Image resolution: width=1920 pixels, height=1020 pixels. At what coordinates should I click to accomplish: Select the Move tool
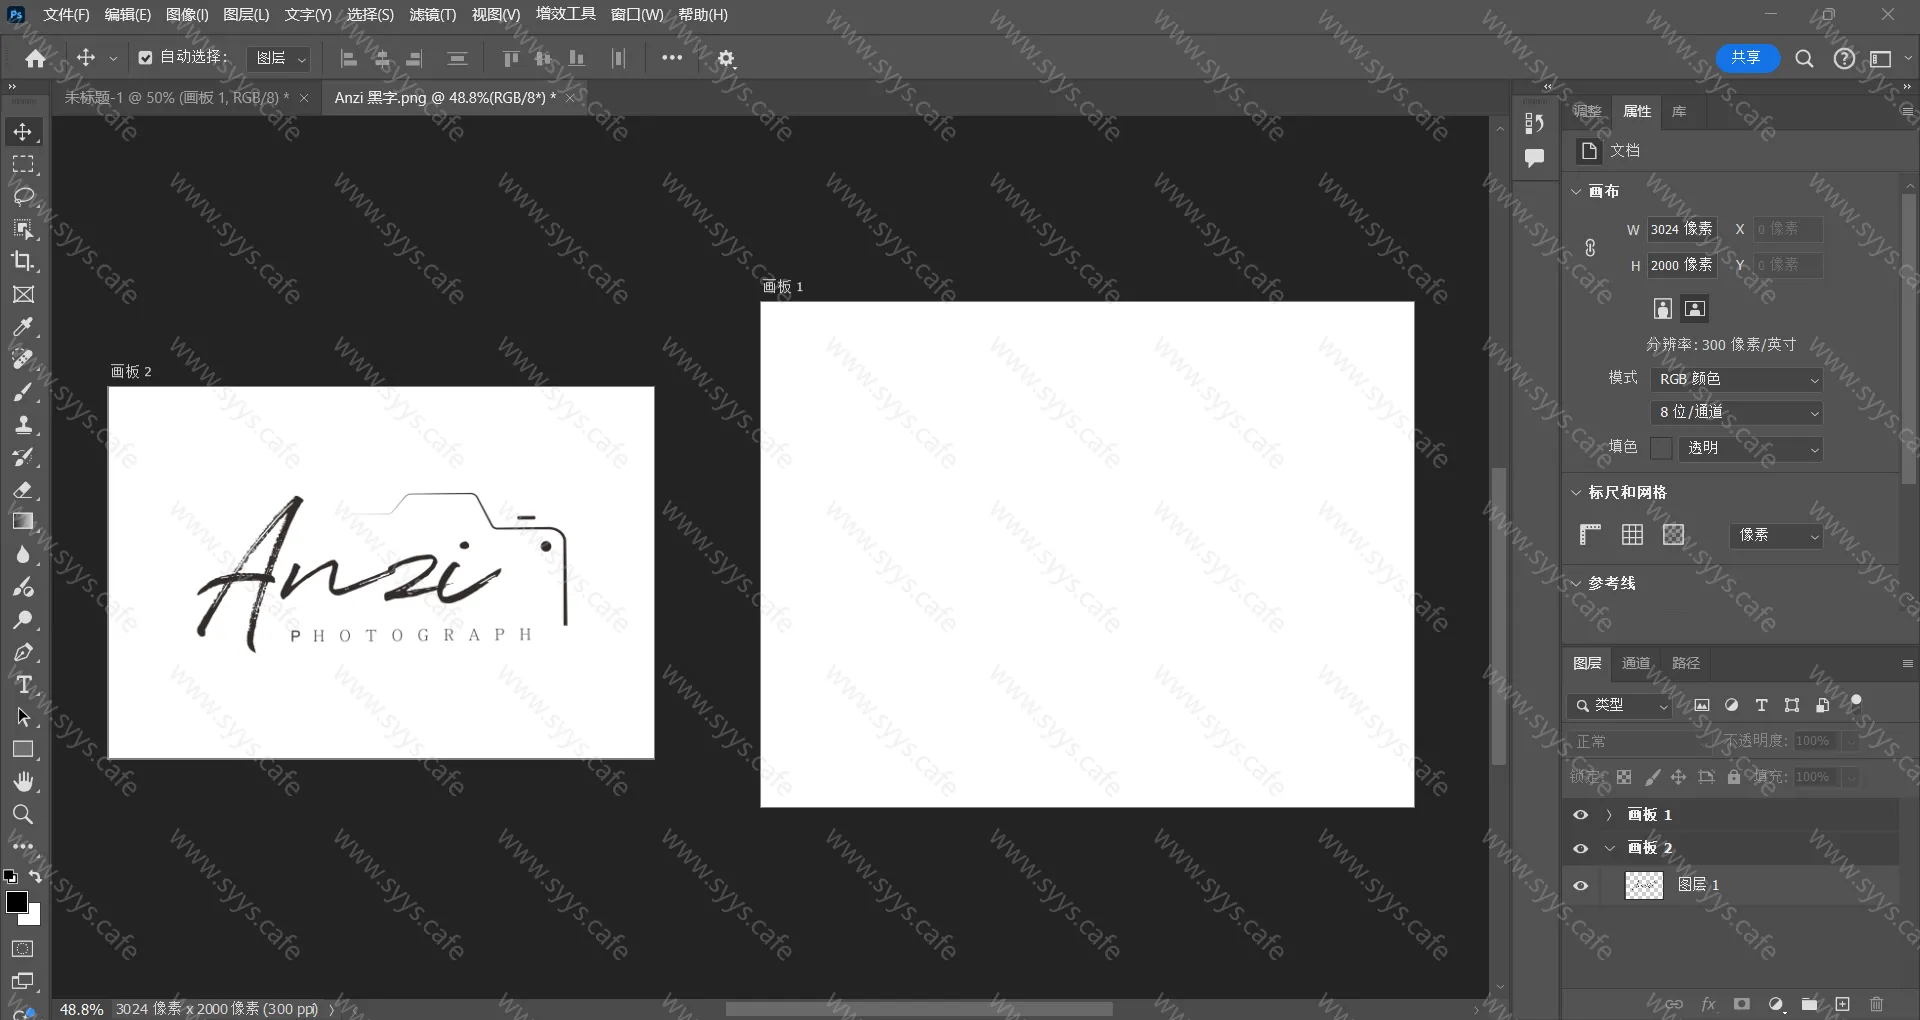tap(23, 132)
